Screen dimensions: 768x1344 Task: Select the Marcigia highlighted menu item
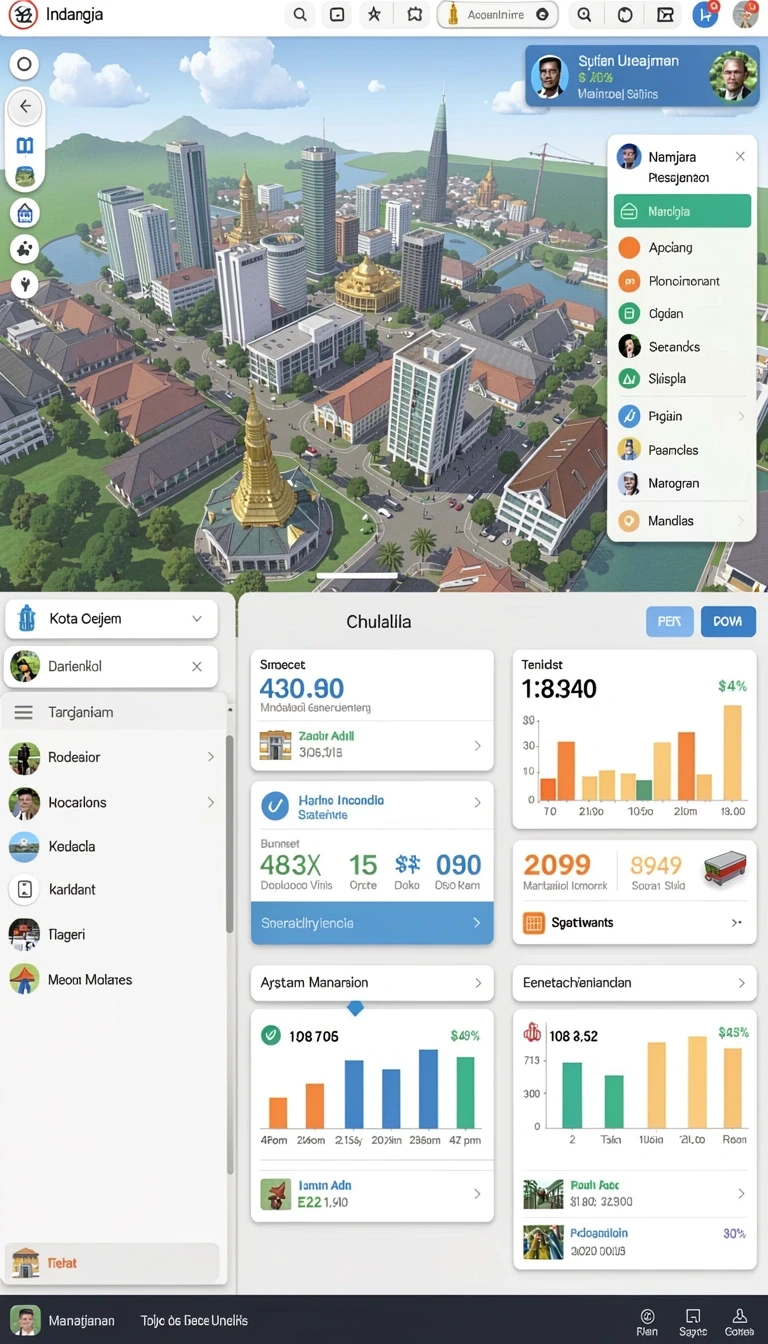click(x=682, y=212)
